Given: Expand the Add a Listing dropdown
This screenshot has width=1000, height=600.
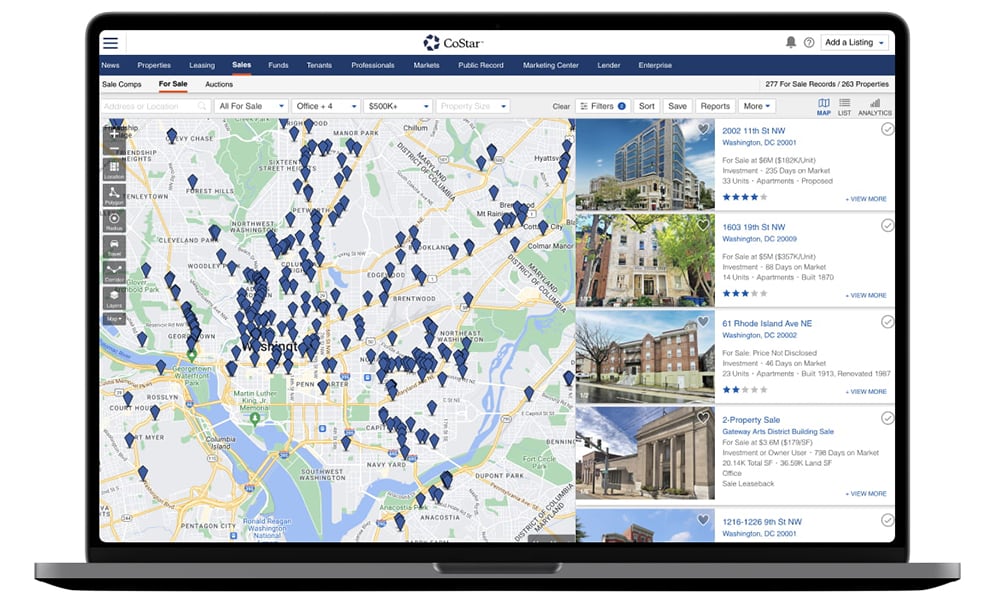Looking at the screenshot, I should (854, 43).
